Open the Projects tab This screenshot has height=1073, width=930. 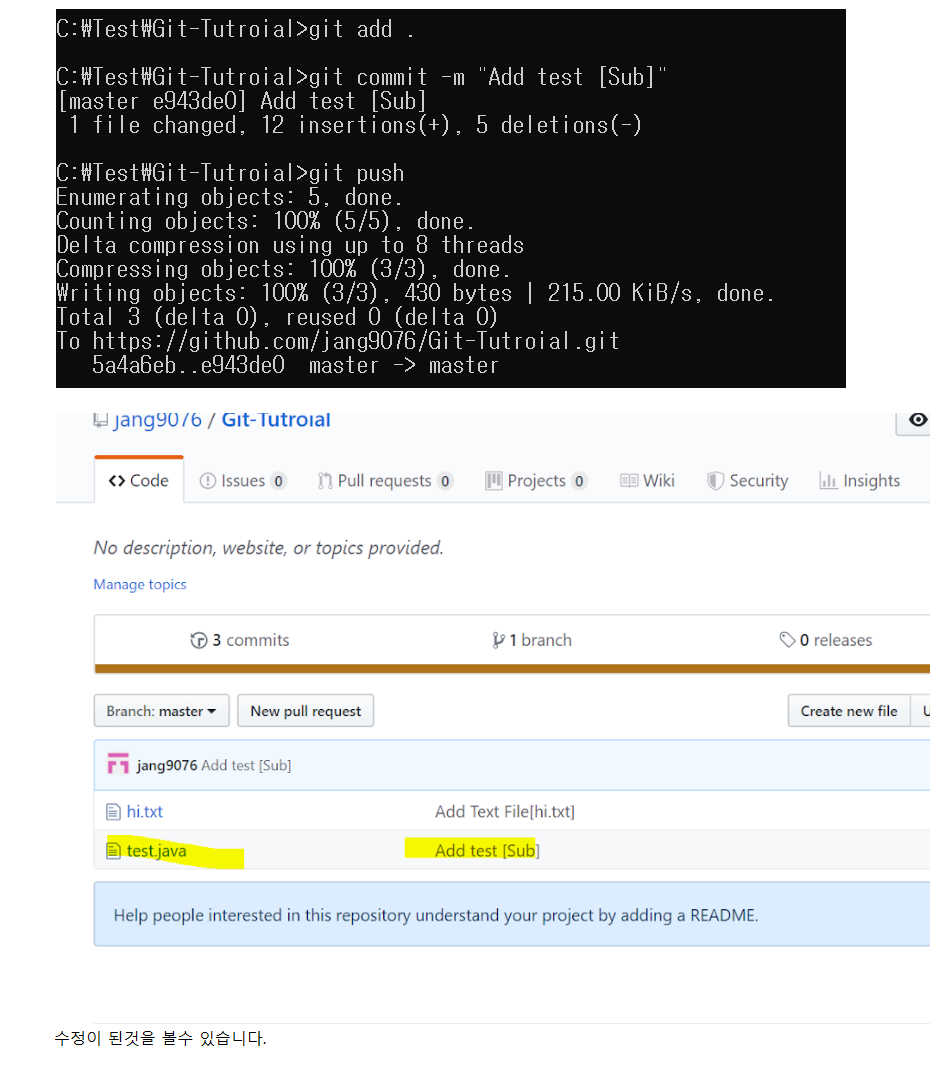coord(536,481)
